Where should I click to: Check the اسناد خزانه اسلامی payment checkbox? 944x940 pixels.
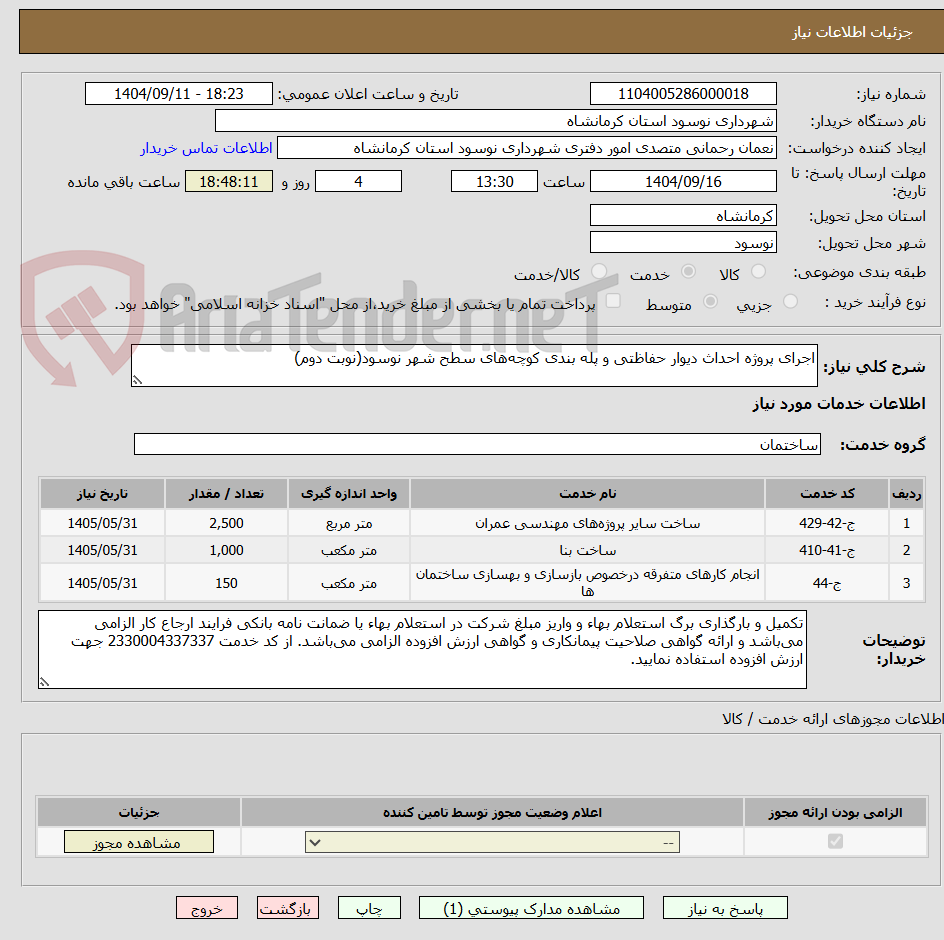pos(611,300)
